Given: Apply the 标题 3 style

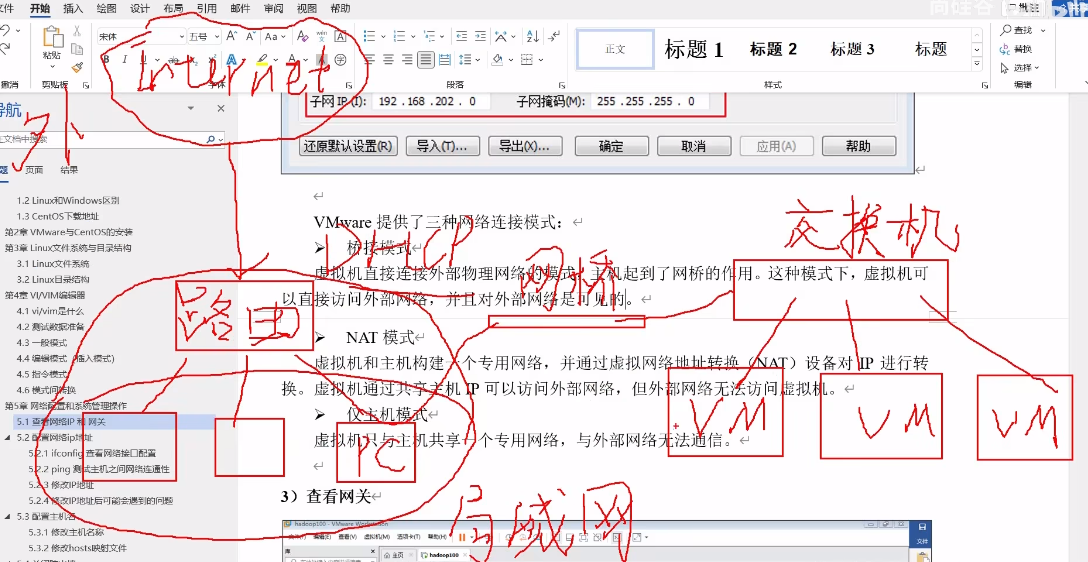Looking at the screenshot, I should click(852, 49).
